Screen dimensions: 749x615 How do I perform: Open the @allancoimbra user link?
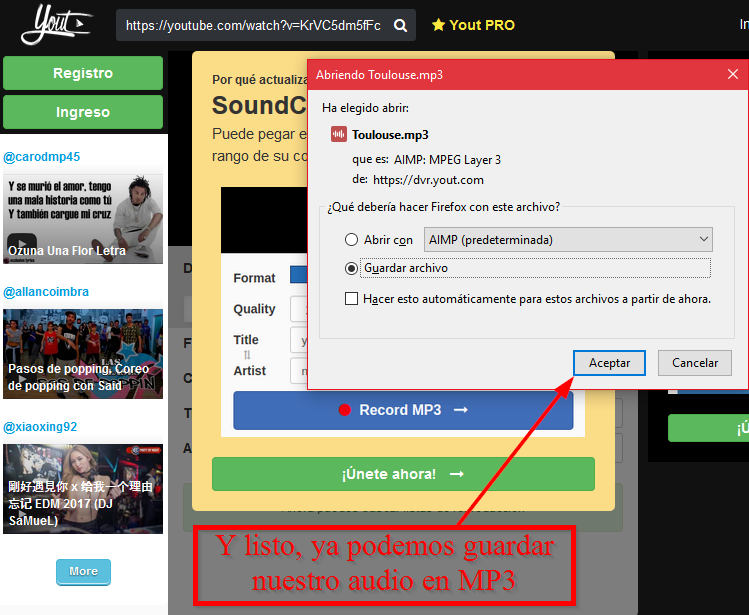(46, 291)
